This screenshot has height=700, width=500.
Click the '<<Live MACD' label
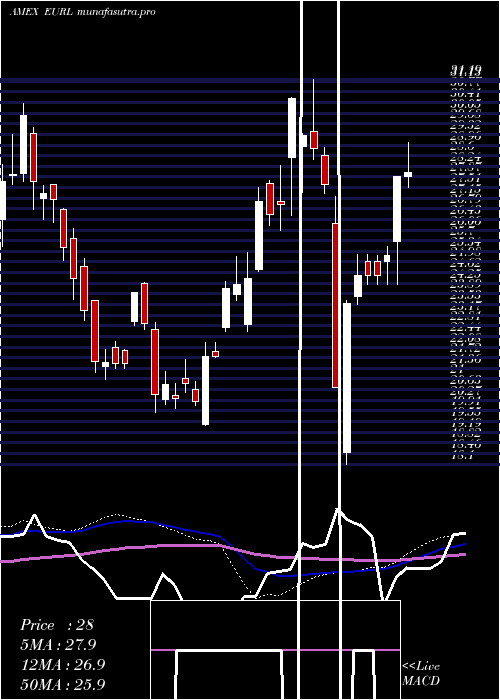(x=421, y=674)
